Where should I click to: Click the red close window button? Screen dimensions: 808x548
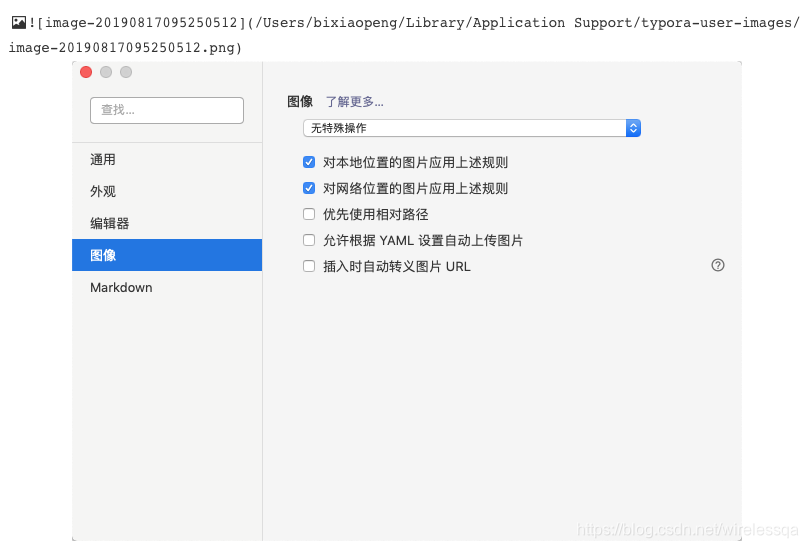pyautogui.click(x=86, y=72)
